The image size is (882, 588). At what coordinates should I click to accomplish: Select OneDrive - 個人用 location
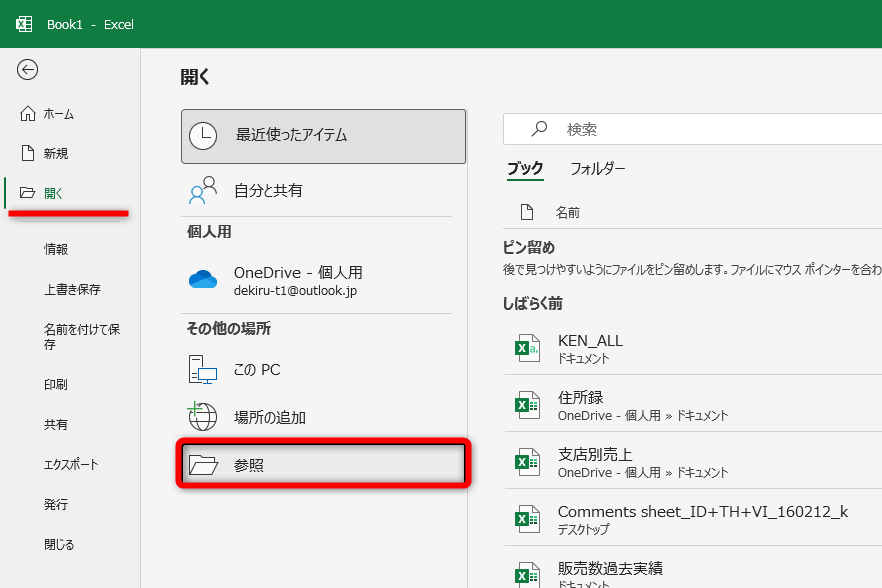[317, 280]
